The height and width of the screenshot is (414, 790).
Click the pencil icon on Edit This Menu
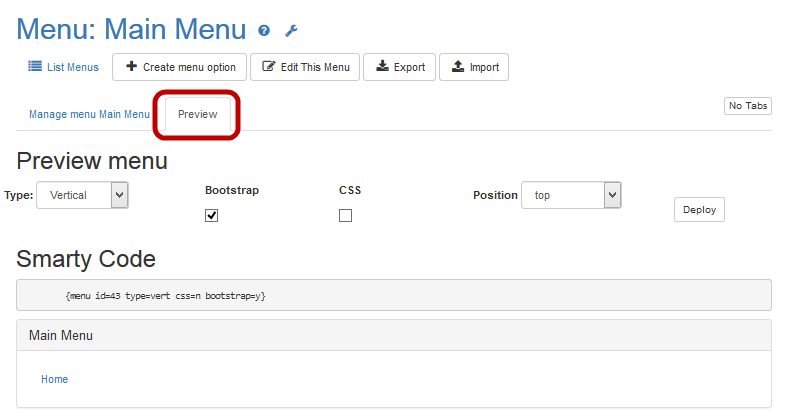click(x=268, y=67)
